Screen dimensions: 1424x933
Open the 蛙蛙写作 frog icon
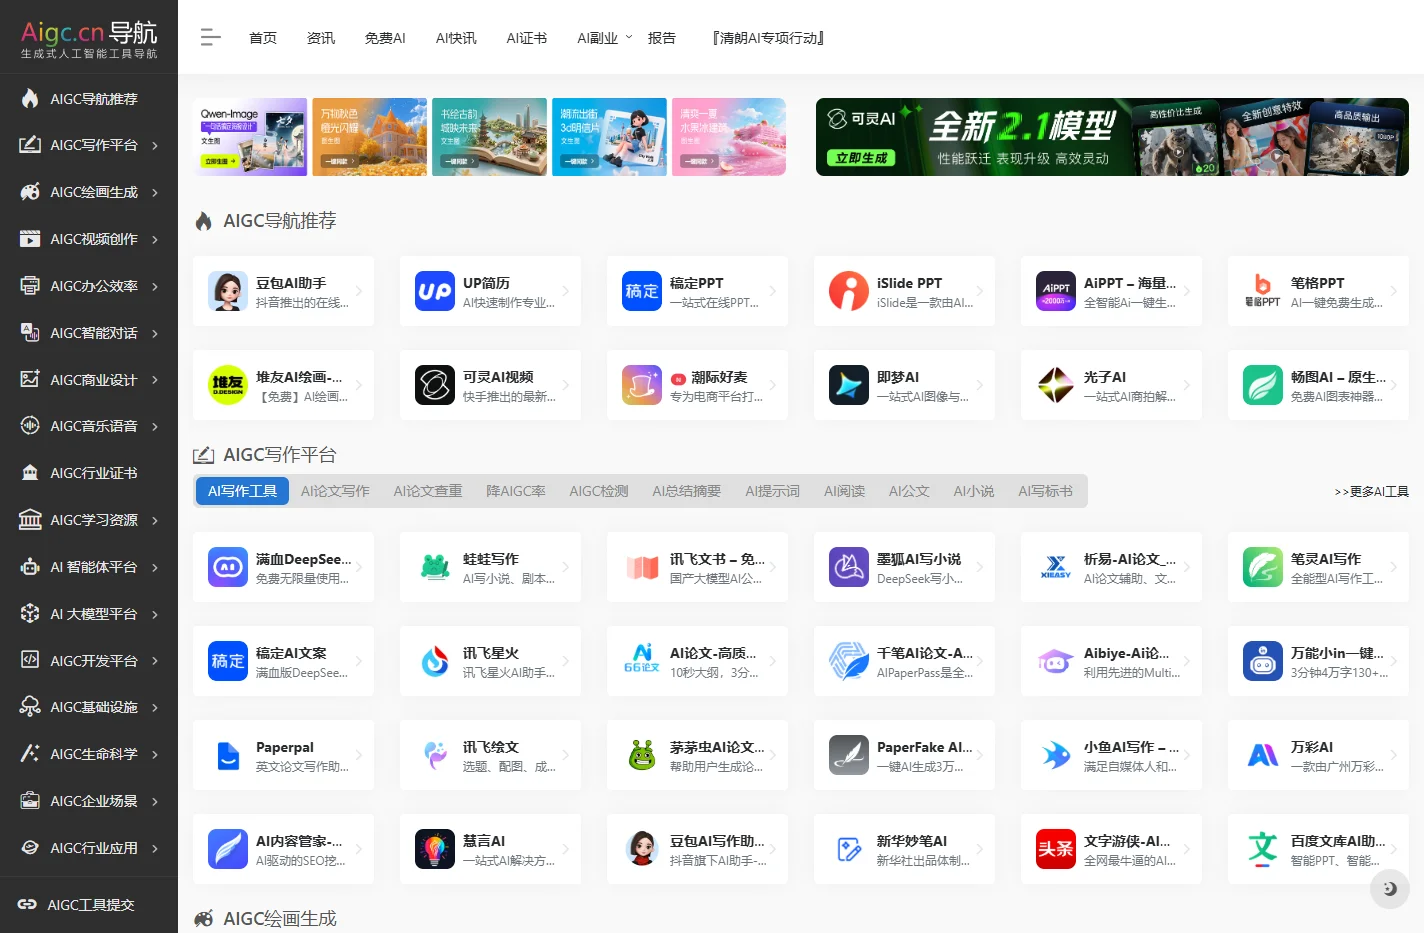pyautogui.click(x=435, y=567)
